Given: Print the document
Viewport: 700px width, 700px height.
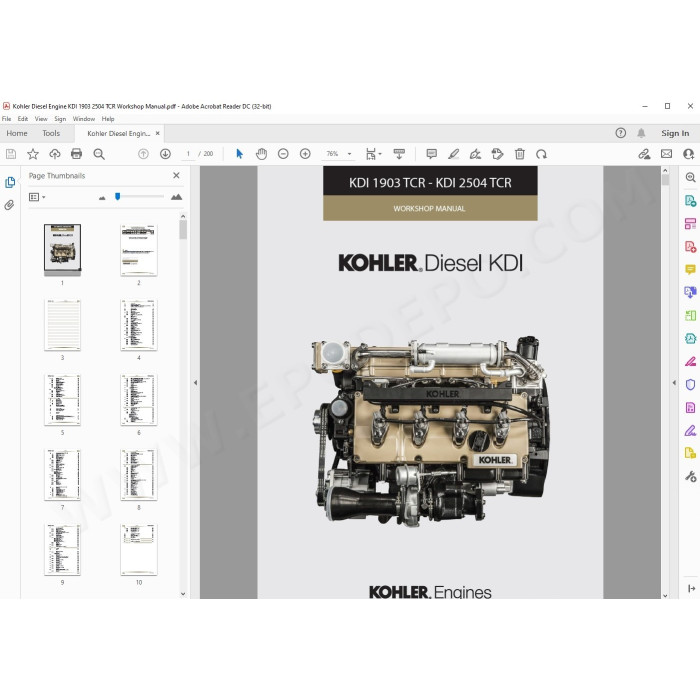Looking at the screenshot, I should click(x=76, y=154).
